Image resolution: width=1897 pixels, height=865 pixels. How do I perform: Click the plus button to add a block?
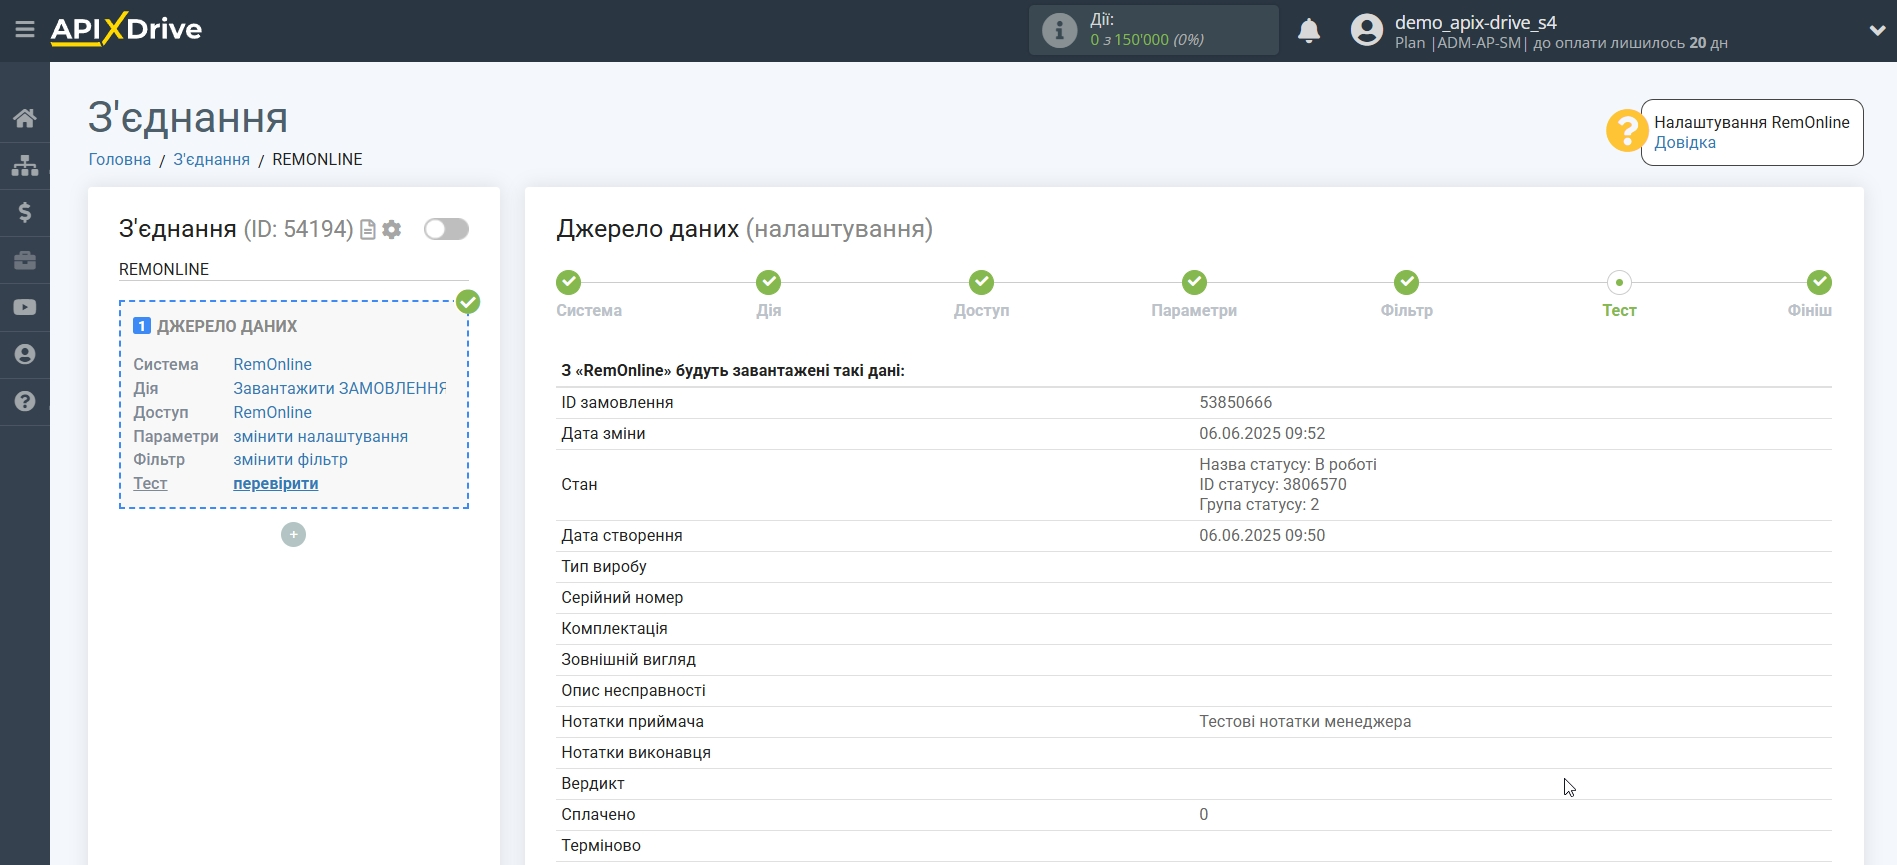coord(293,535)
